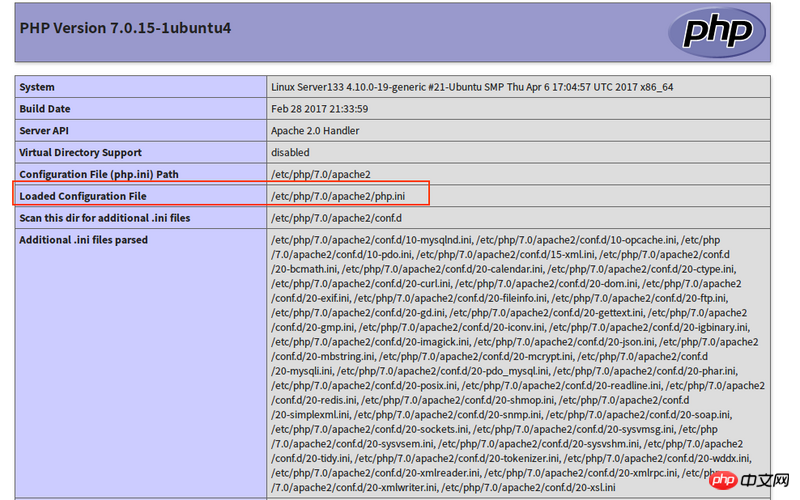This screenshot has width=800, height=500.
Task: Click the 'Additional .ini files parsed' label
Action: [84, 240]
